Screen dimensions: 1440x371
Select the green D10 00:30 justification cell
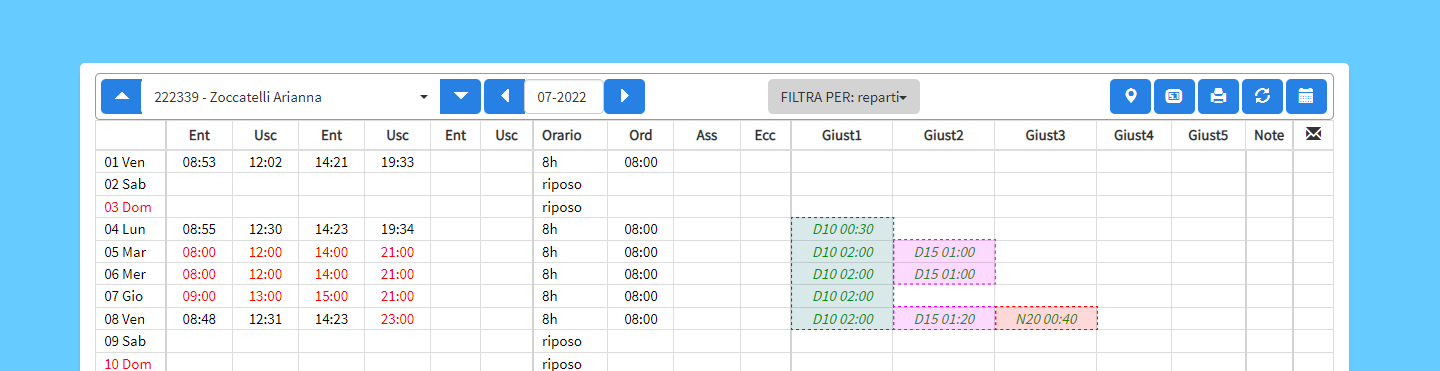pos(842,229)
